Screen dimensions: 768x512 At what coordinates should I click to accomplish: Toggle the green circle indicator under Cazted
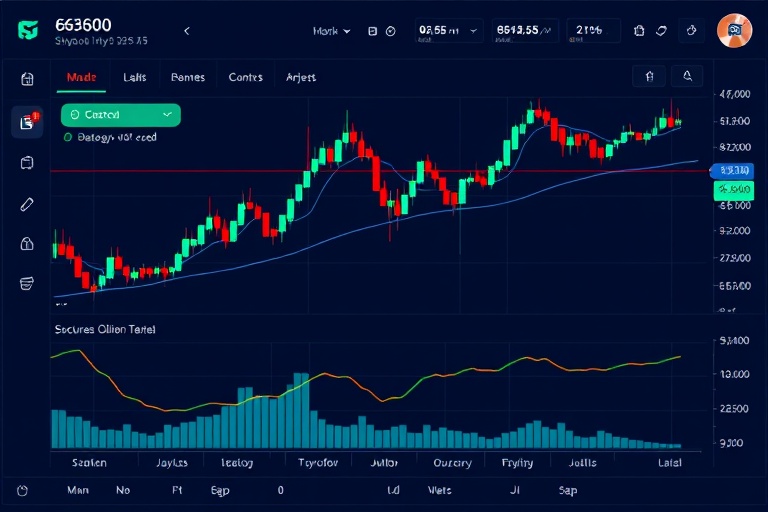67,138
